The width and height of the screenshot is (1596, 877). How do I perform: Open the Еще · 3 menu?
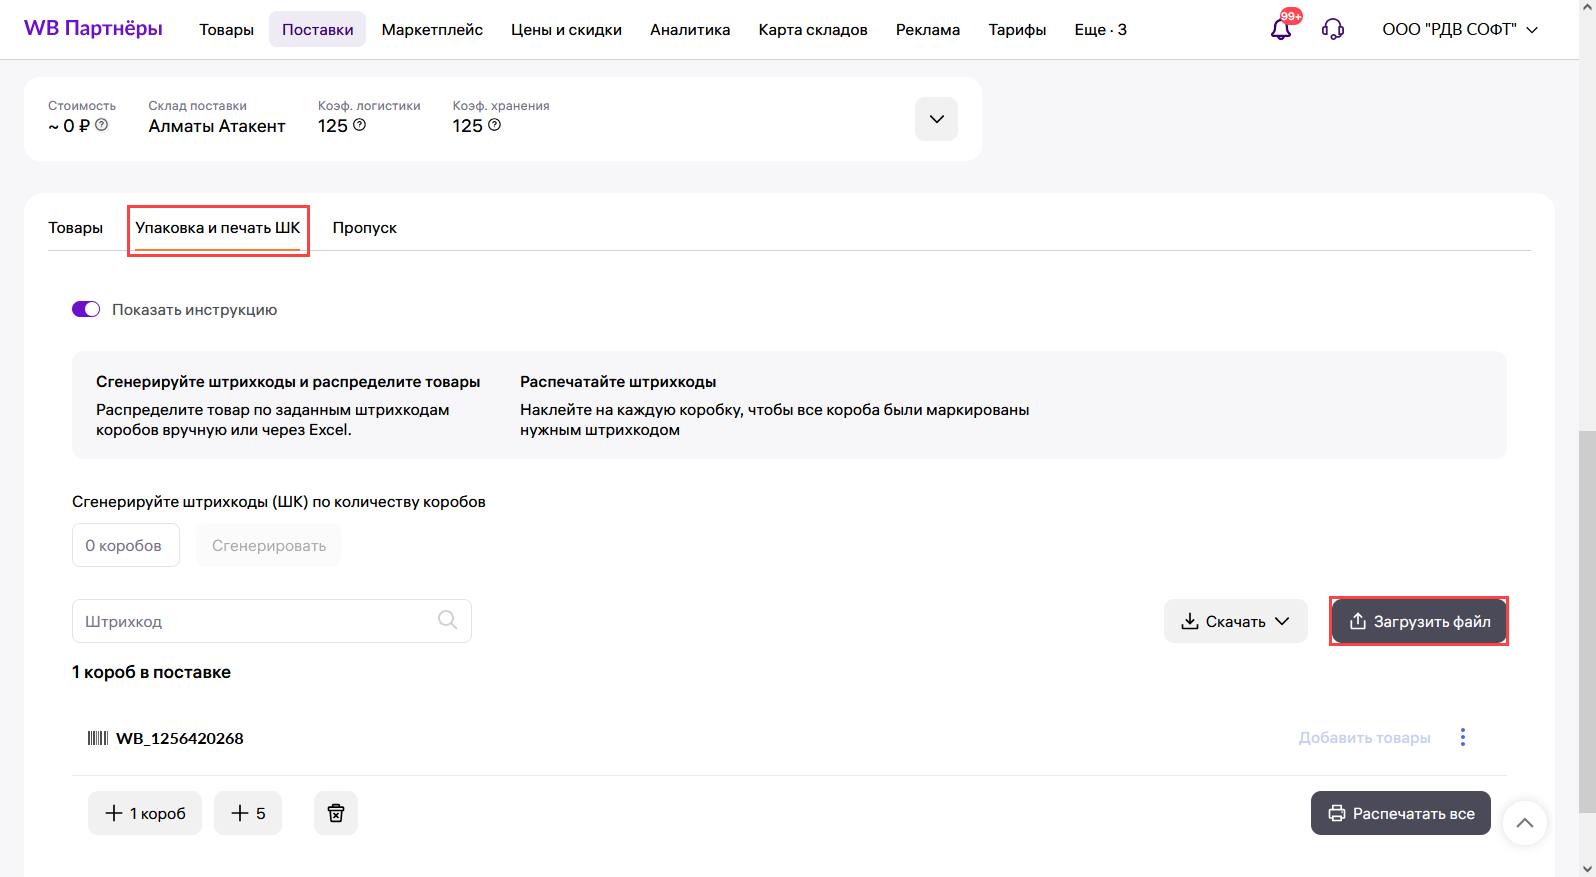point(1100,30)
